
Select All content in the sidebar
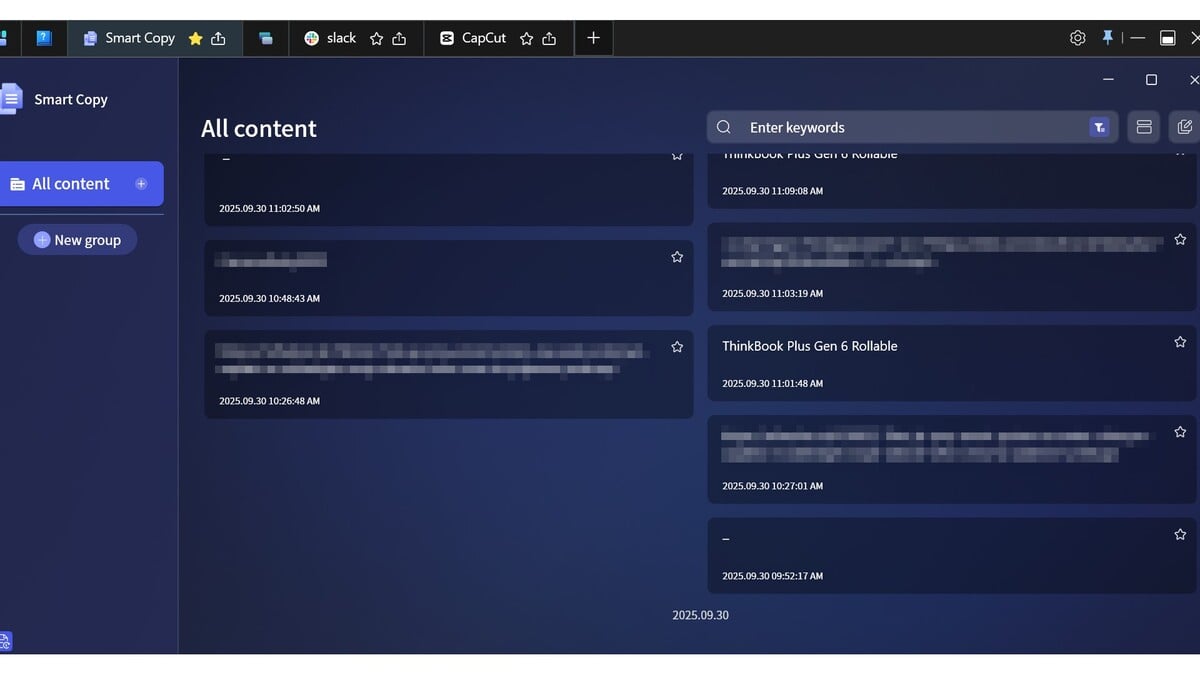70,184
